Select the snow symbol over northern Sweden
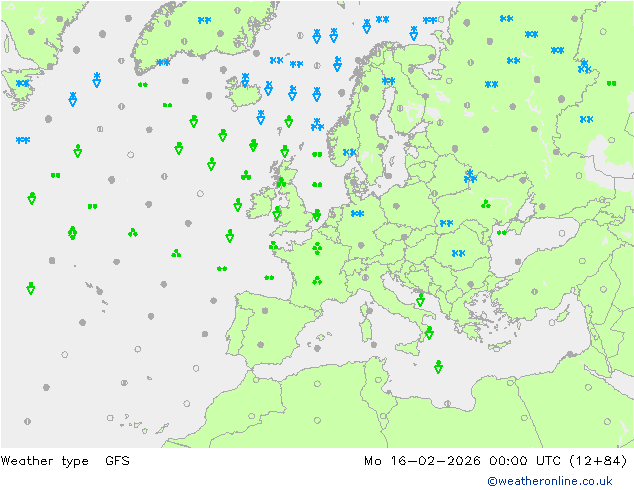The image size is (634, 490). tap(388, 81)
